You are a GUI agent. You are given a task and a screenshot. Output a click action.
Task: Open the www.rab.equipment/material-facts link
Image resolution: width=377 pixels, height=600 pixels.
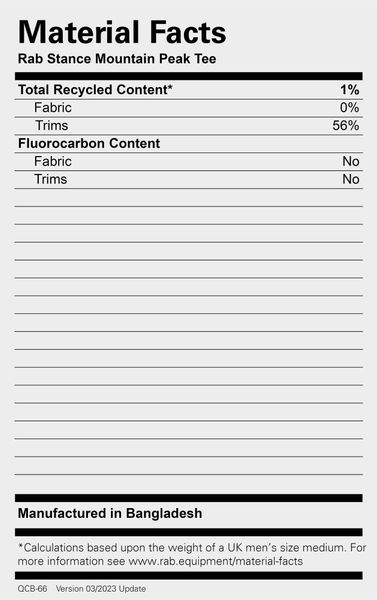pyautogui.click(x=215, y=561)
